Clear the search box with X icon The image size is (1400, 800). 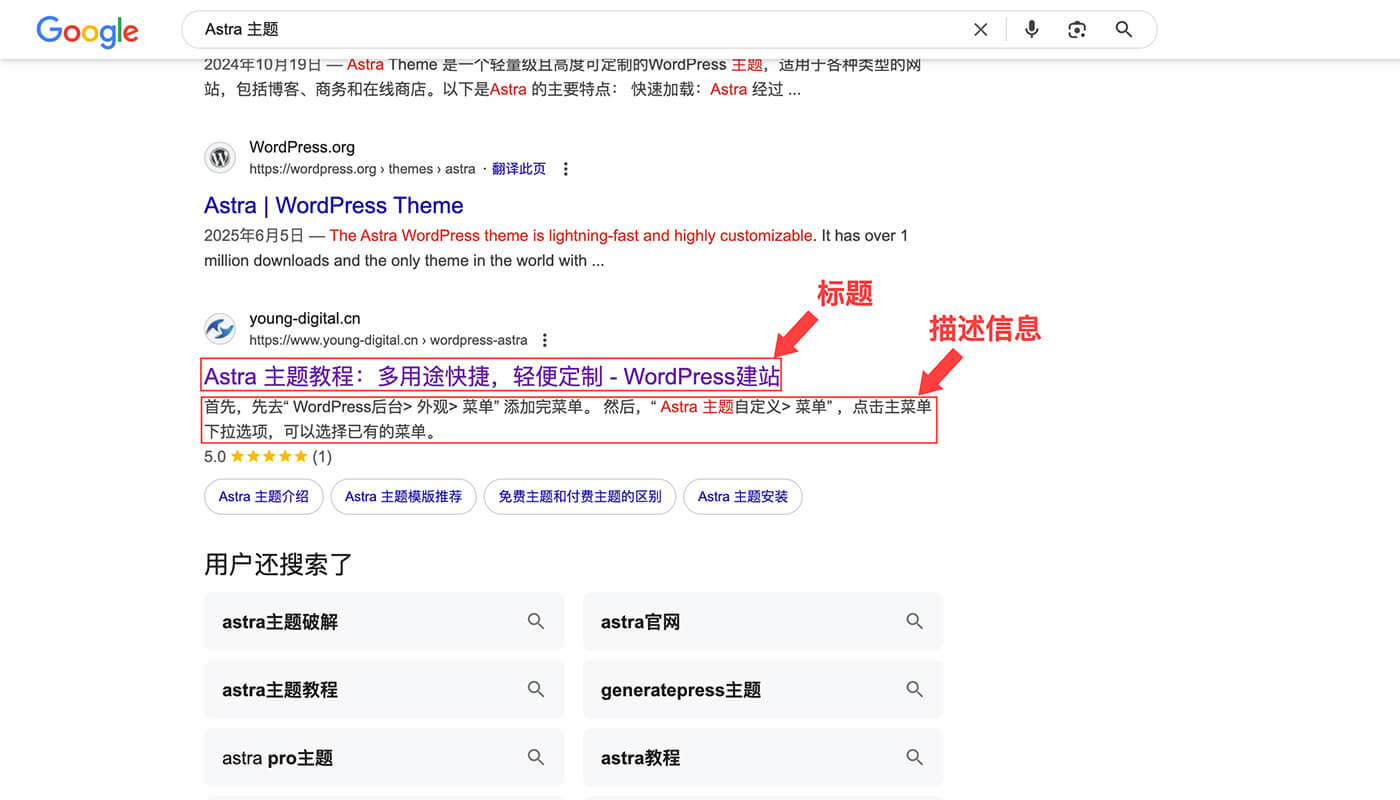pos(981,30)
